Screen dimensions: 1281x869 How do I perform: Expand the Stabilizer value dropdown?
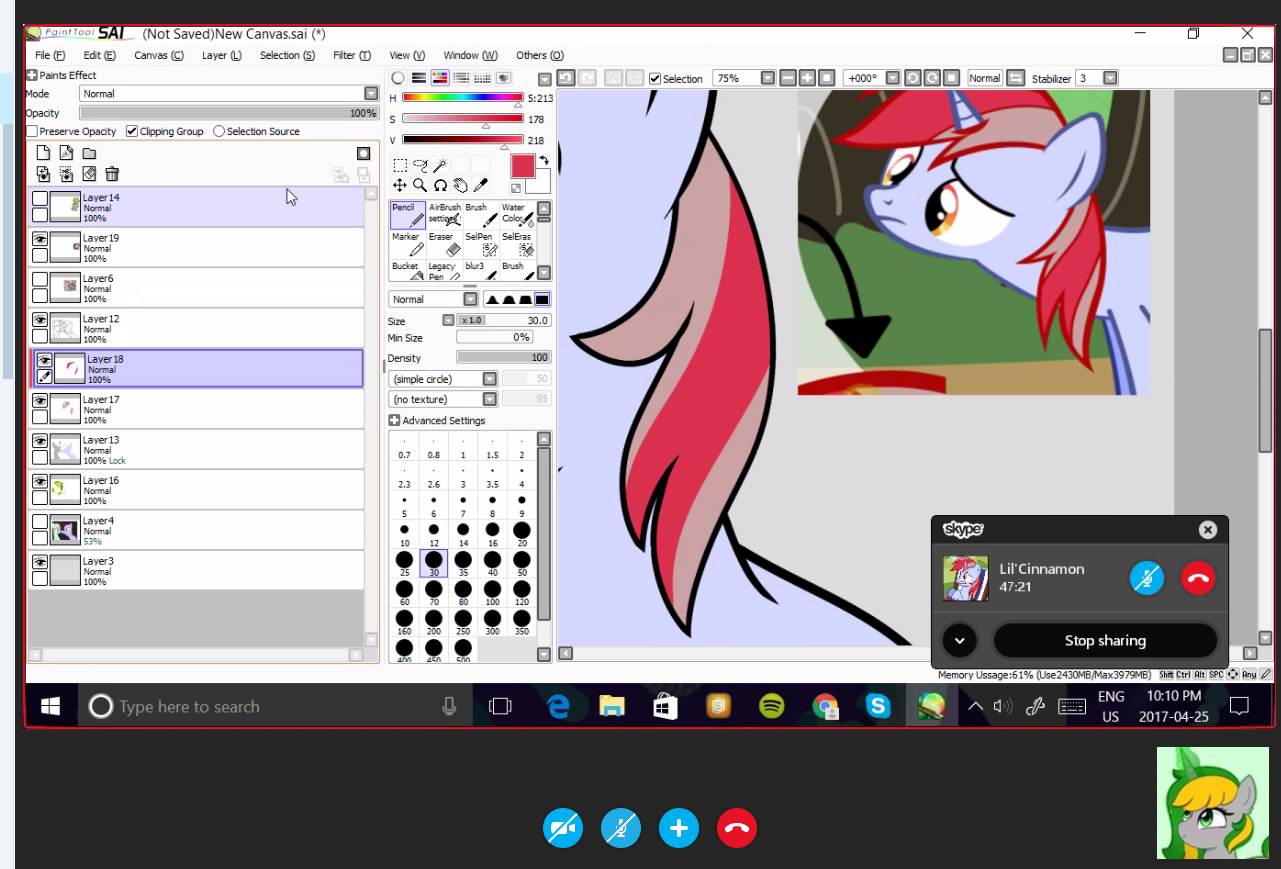[x=1110, y=78]
